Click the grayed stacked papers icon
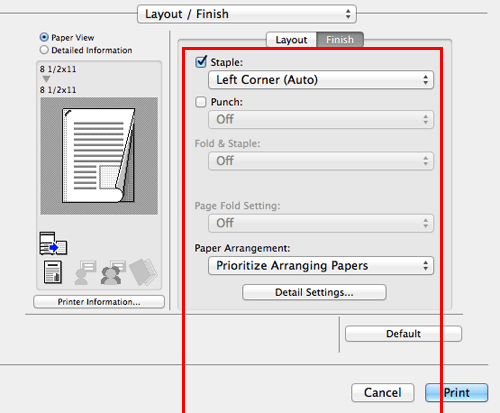This screenshot has height=413, width=500. [143, 272]
